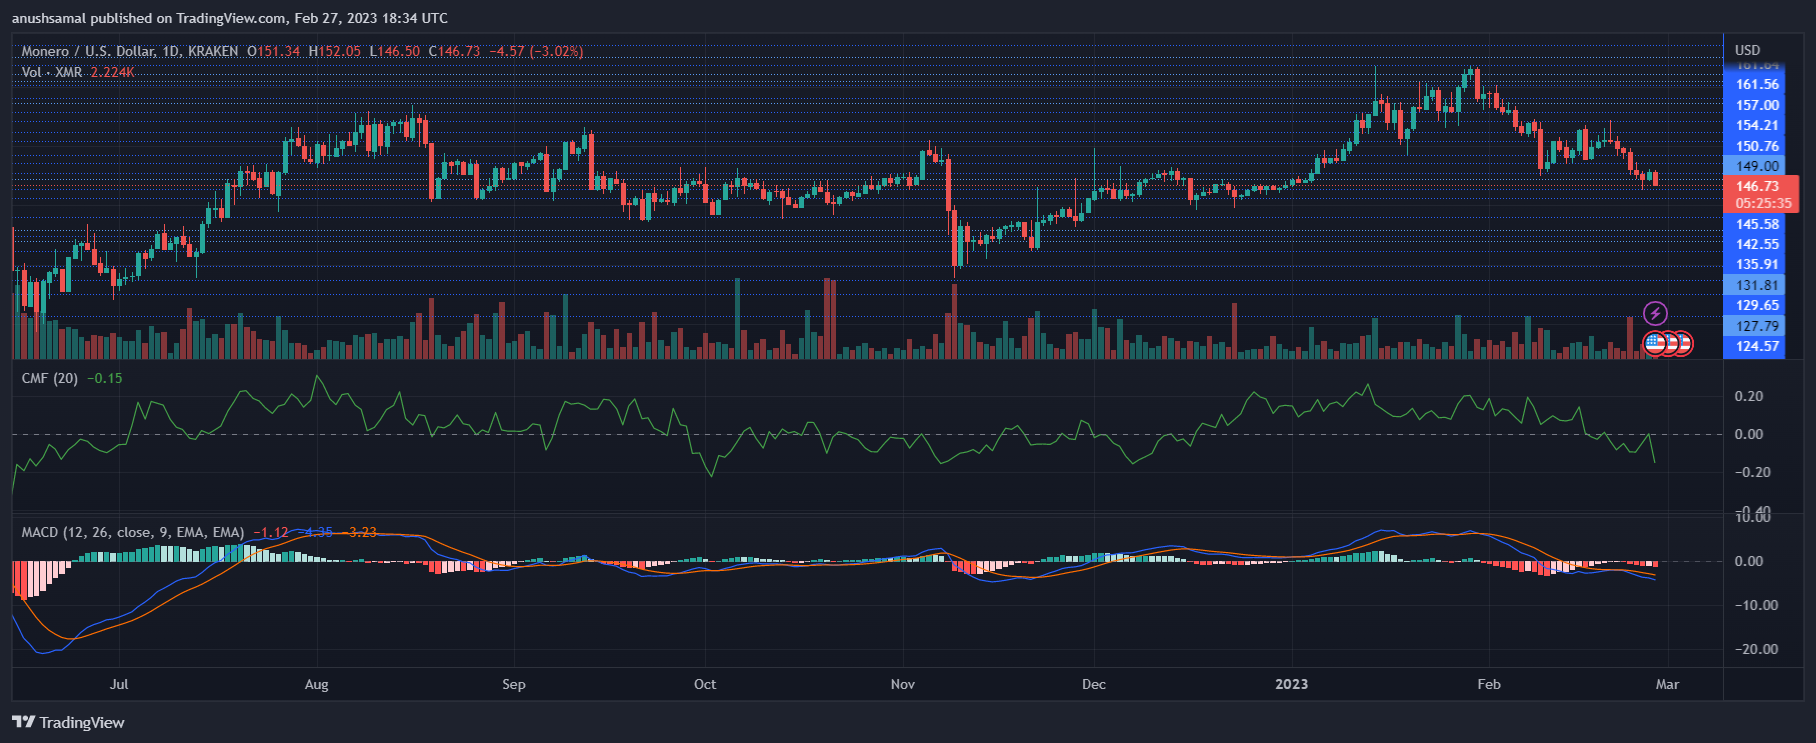Click the 142.55 price level label

click(x=1757, y=244)
